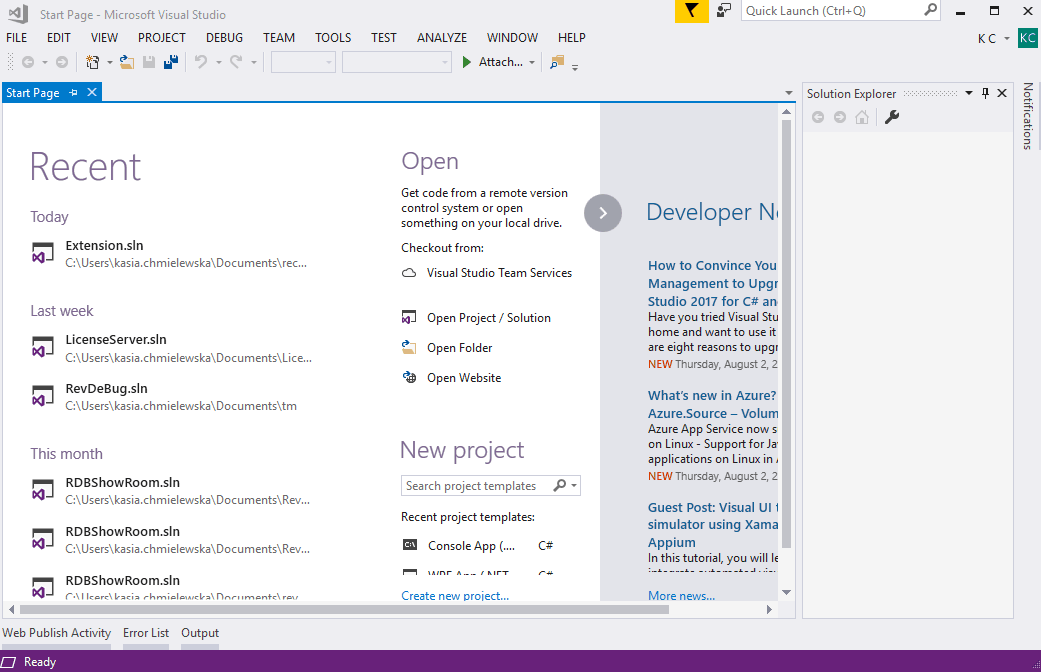Open the Web Publish Activity tab
The height and width of the screenshot is (672, 1041).
[56, 633]
